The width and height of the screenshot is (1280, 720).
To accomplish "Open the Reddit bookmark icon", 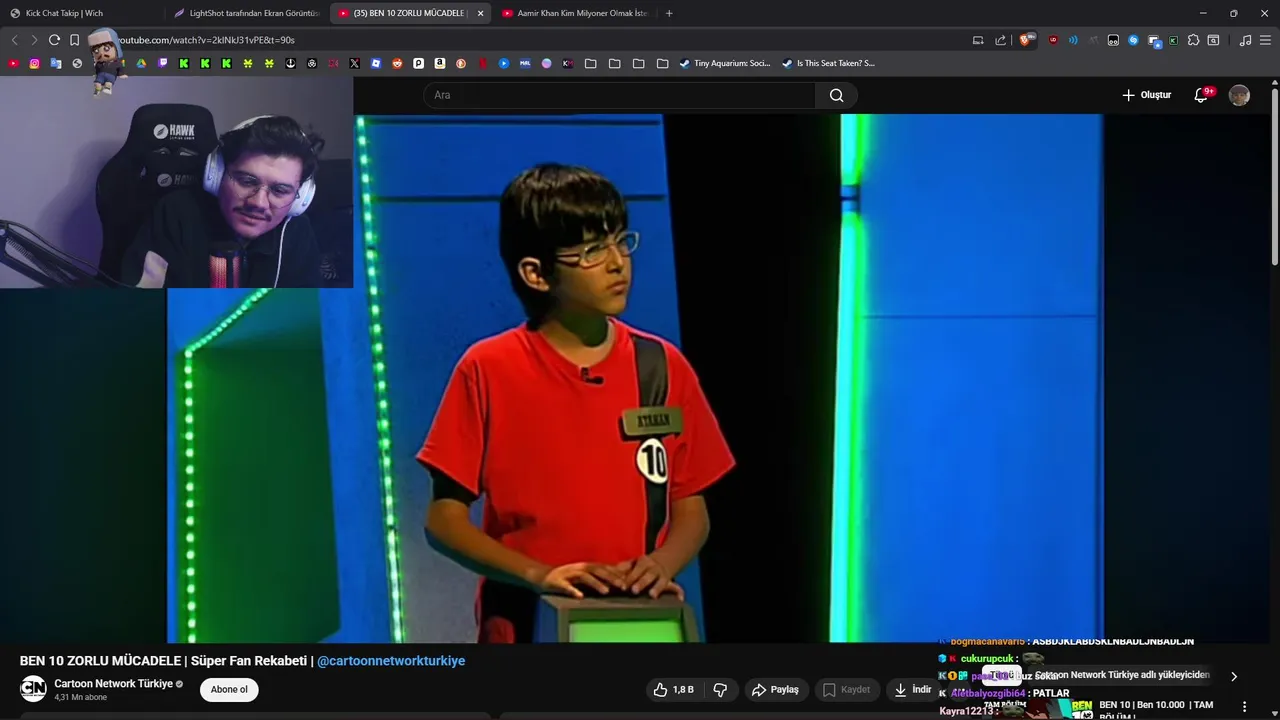I will tap(397, 63).
